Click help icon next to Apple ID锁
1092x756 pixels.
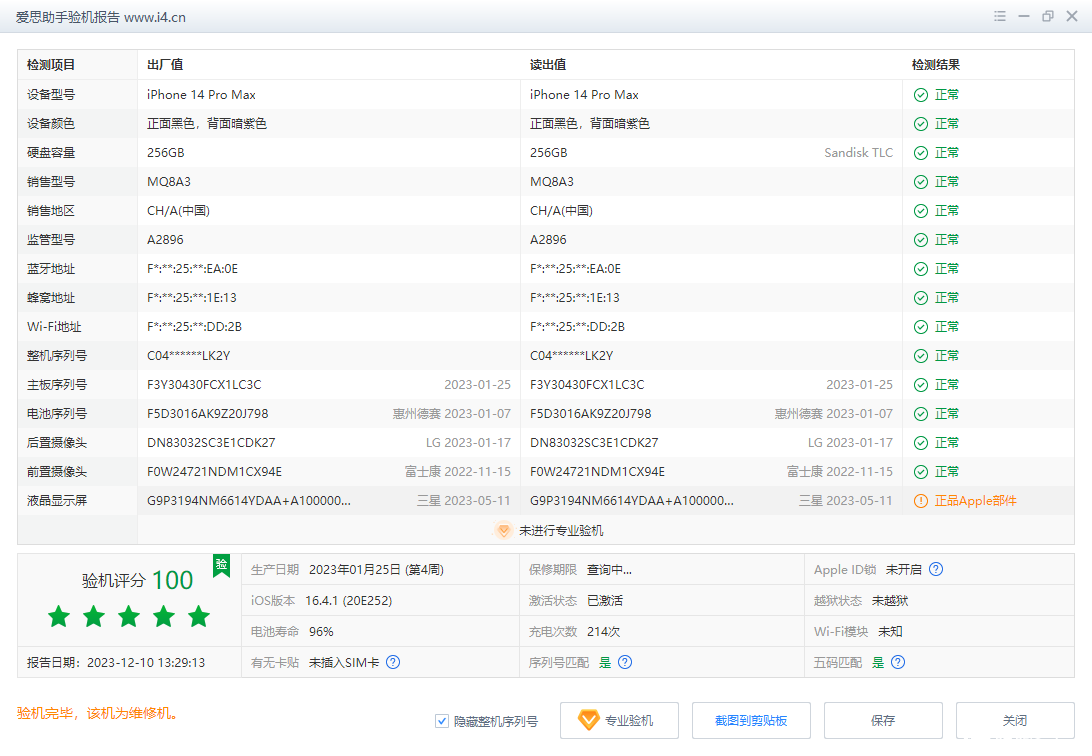(x=936, y=569)
